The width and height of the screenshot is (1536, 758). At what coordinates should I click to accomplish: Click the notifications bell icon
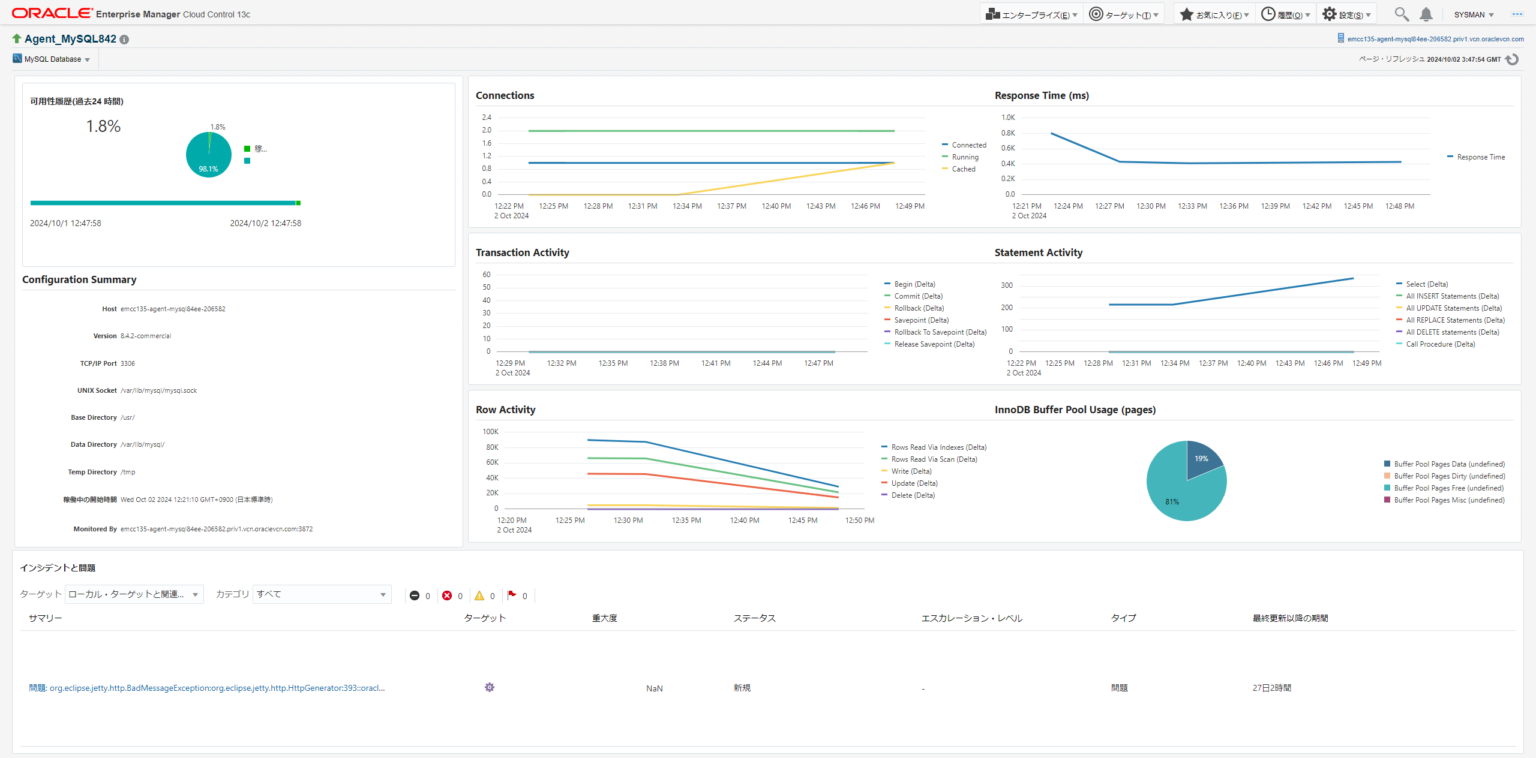(x=1426, y=14)
